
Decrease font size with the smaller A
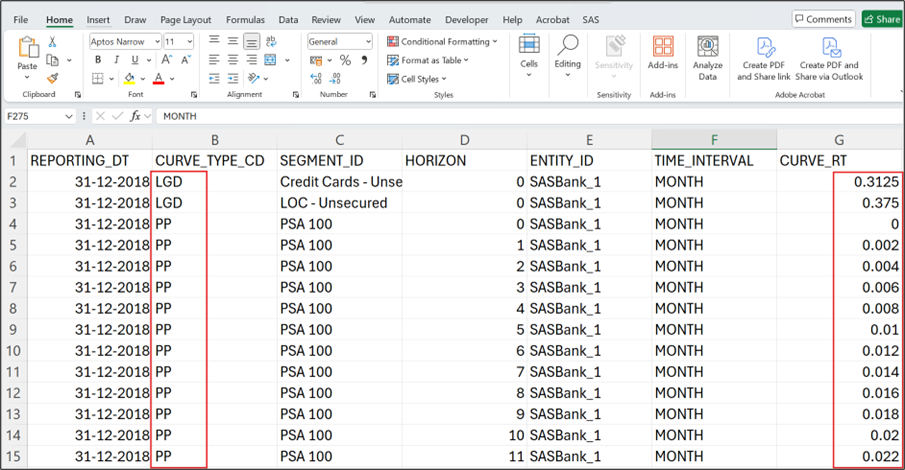186,59
